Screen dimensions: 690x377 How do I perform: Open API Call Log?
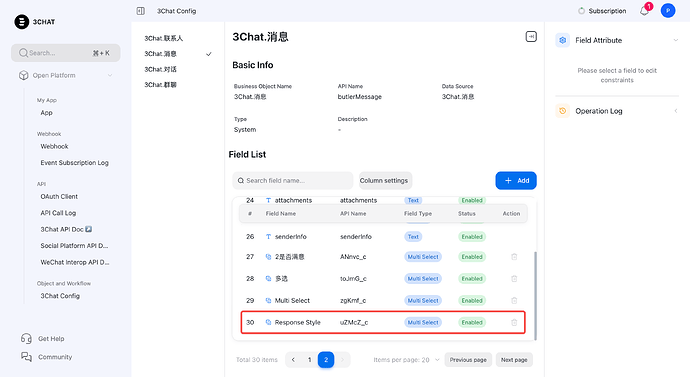tap(58, 212)
